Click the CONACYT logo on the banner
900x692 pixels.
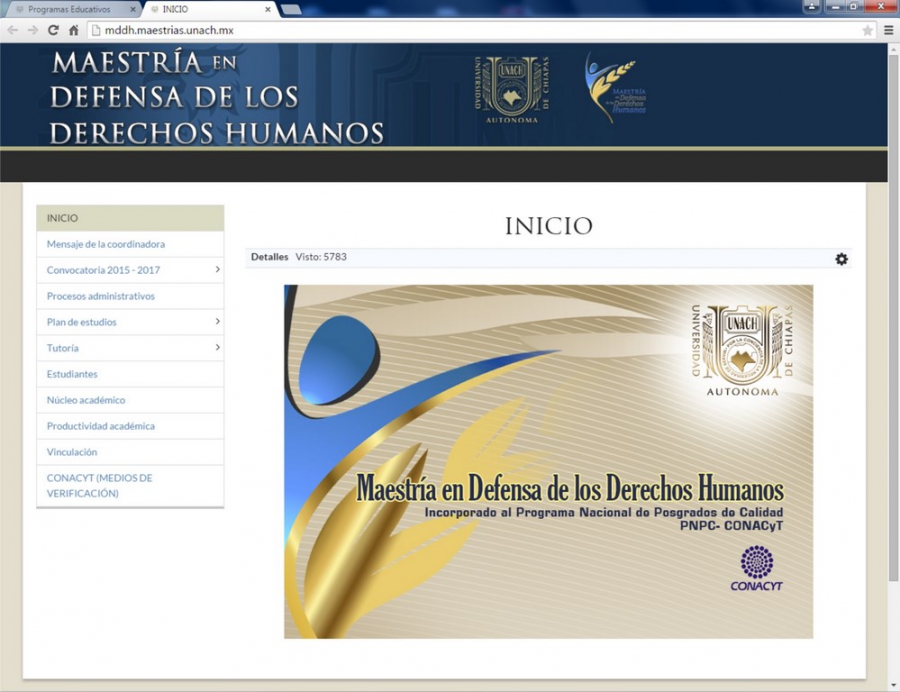point(757,568)
